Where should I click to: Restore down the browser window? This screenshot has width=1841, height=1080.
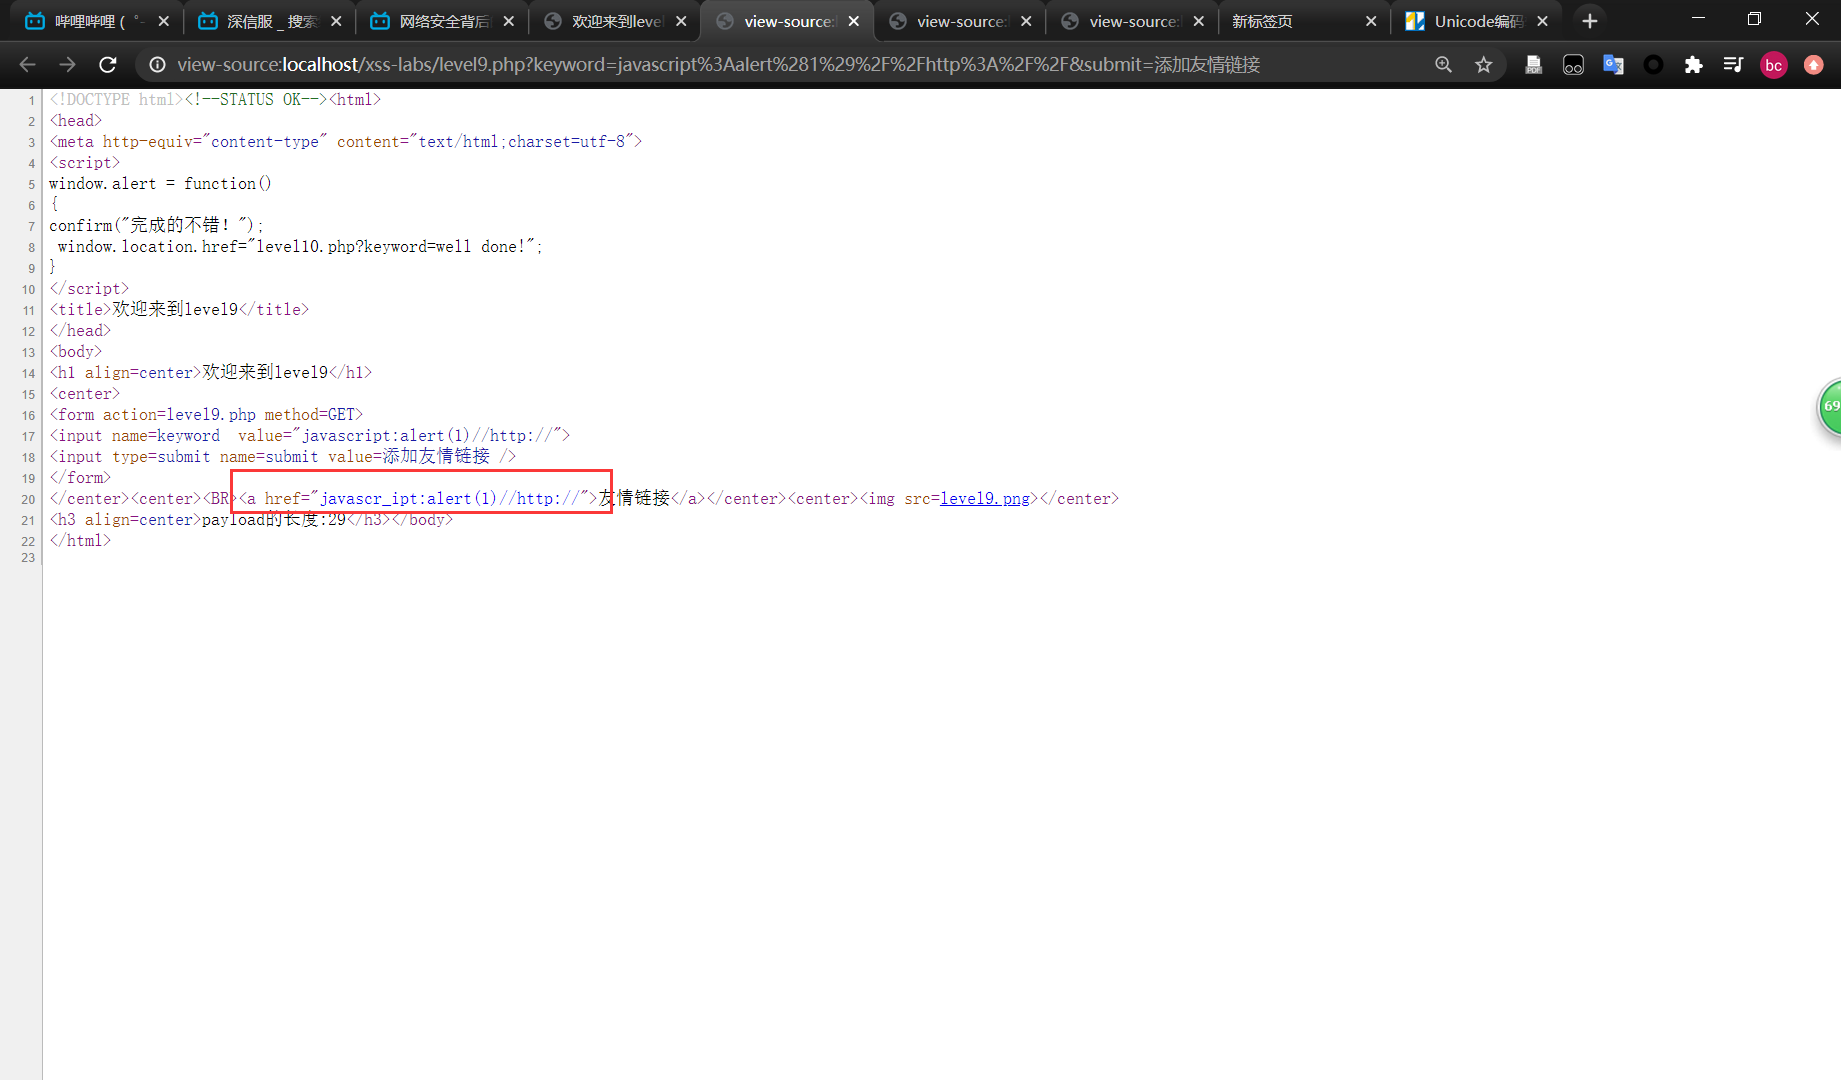pos(1754,19)
